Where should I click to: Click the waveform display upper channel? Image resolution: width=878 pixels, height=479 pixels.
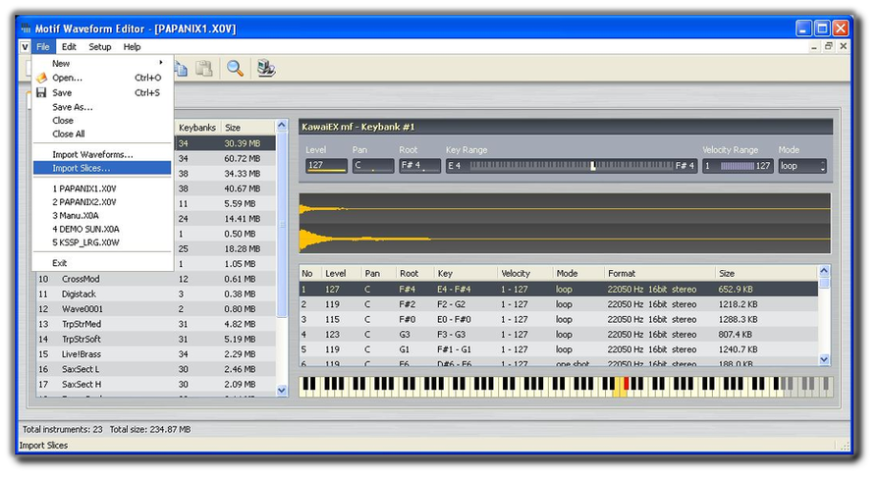(x=565, y=209)
